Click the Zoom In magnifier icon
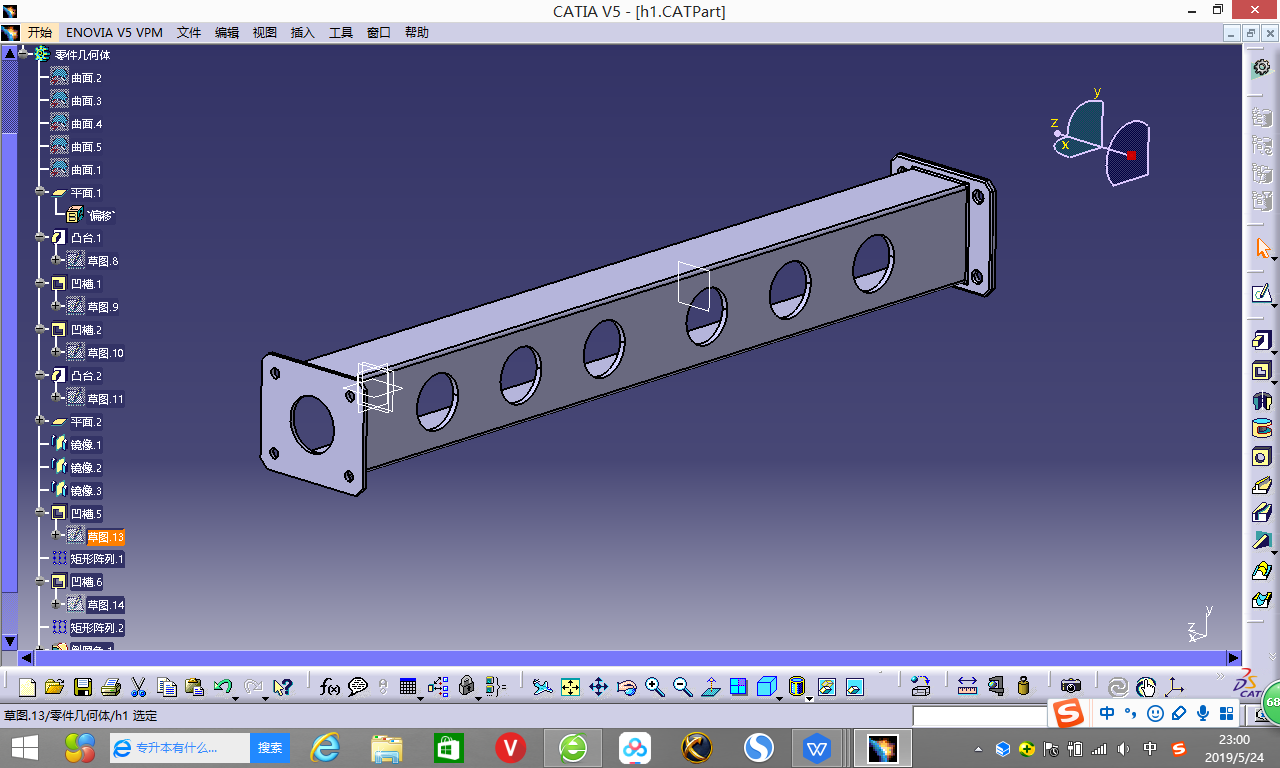The image size is (1280, 768). click(654, 687)
